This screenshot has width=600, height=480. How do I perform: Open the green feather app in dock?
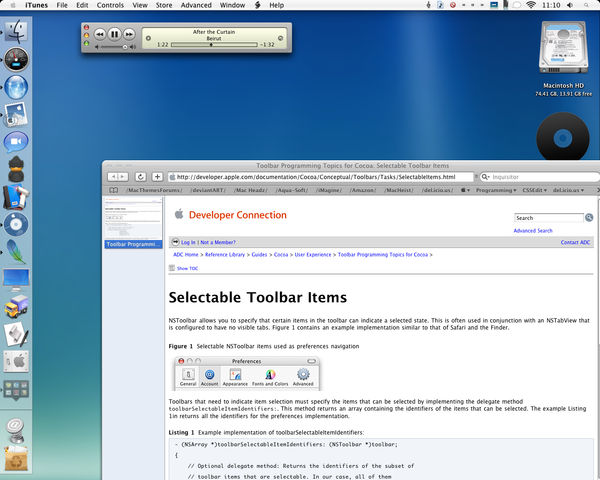pyautogui.click(x=16, y=251)
